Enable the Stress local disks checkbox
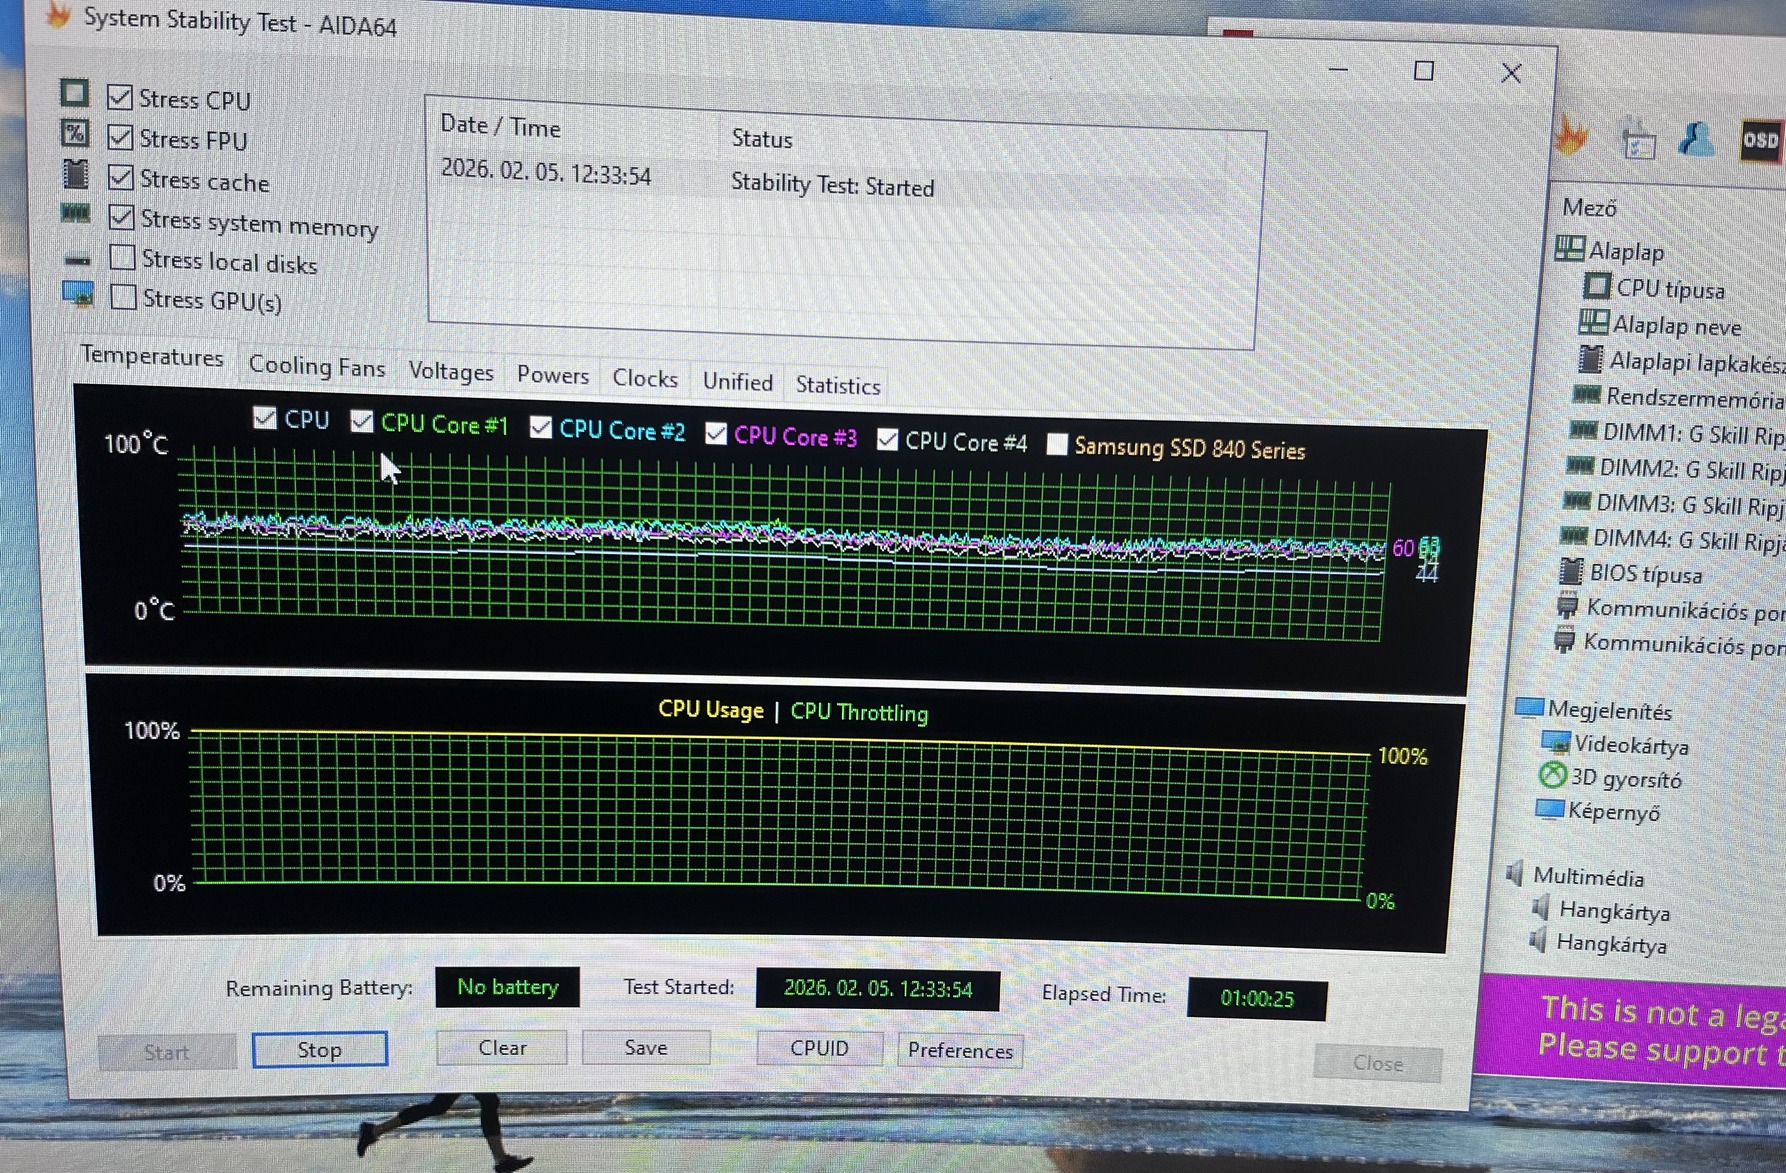The height and width of the screenshot is (1173, 1786). point(123,257)
